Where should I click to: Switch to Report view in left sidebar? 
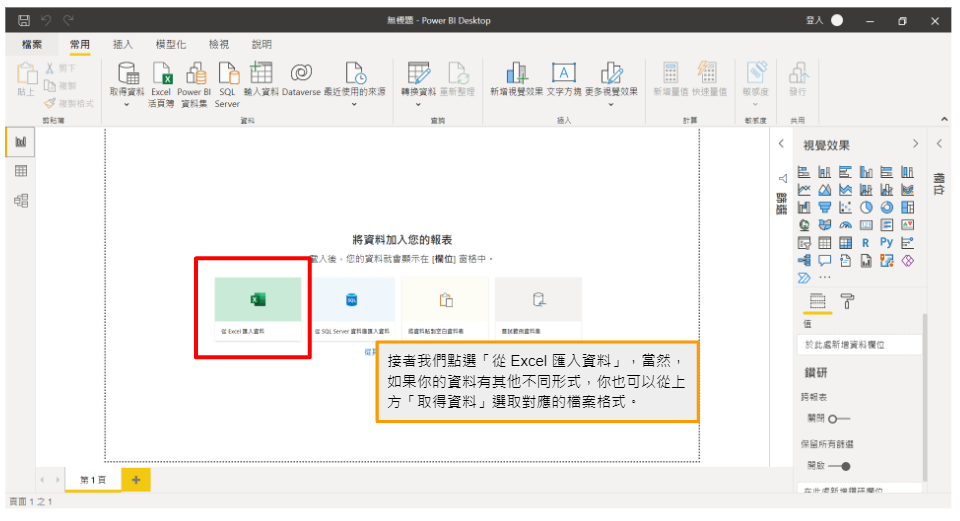(x=21, y=142)
